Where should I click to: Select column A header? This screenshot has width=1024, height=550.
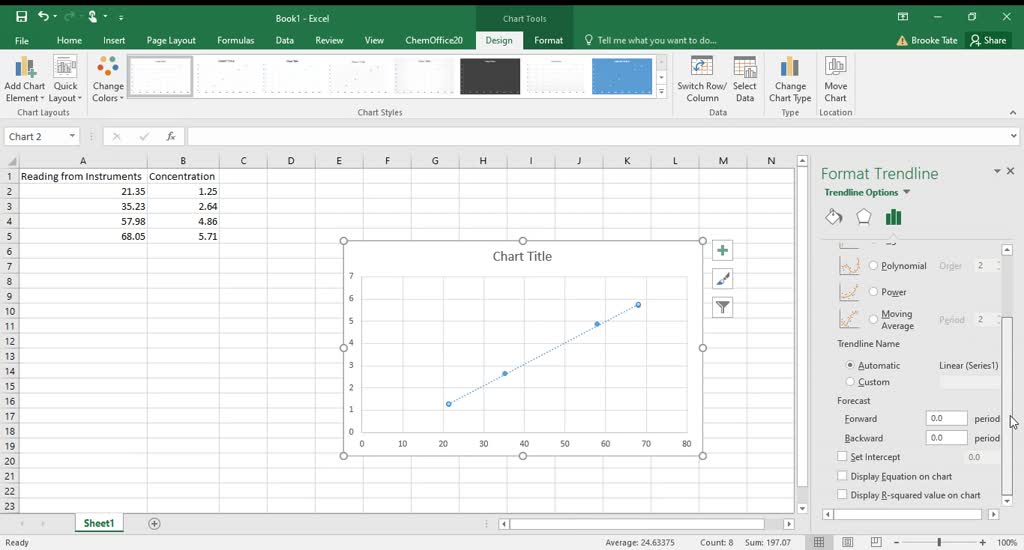[83, 161]
